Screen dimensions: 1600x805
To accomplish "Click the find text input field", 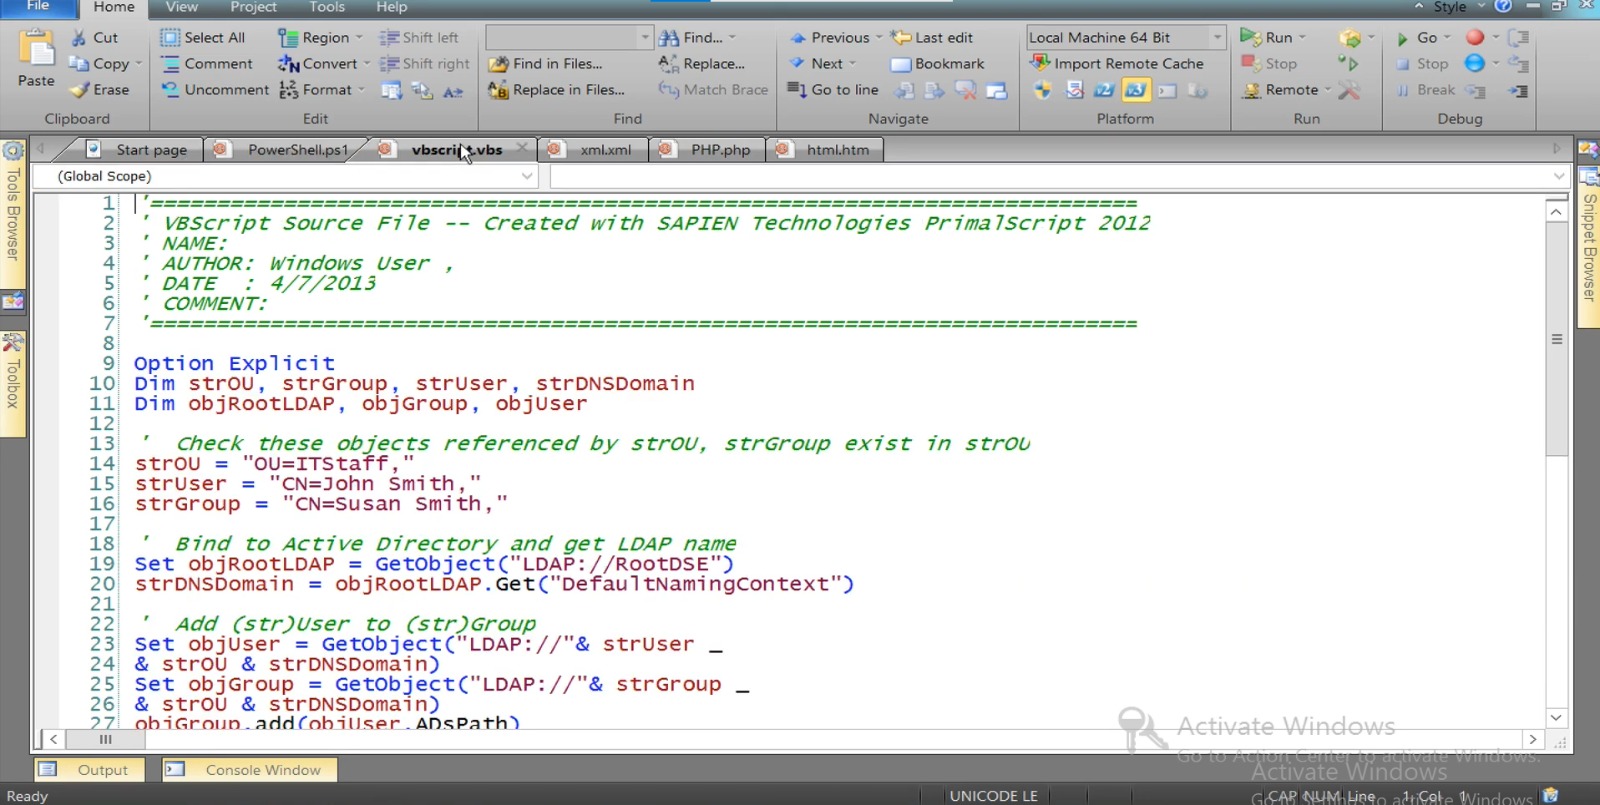I will tap(562, 38).
